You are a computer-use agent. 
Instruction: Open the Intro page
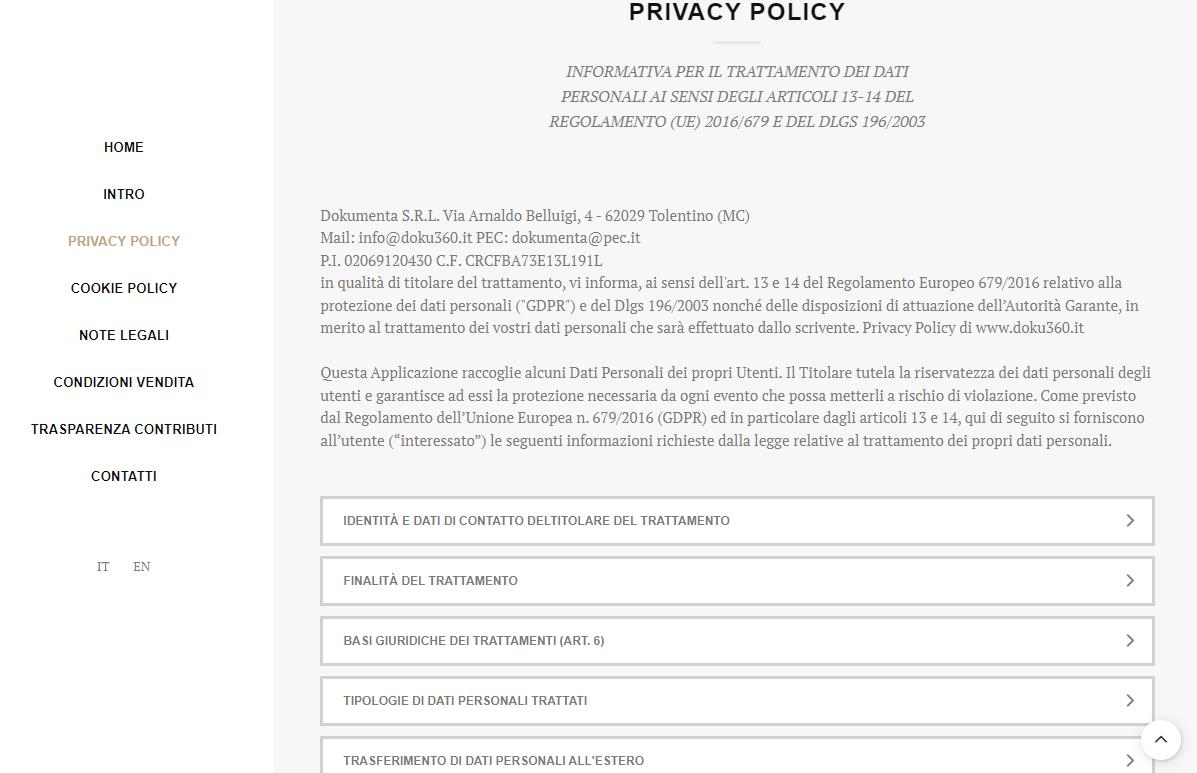(x=124, y=194)
